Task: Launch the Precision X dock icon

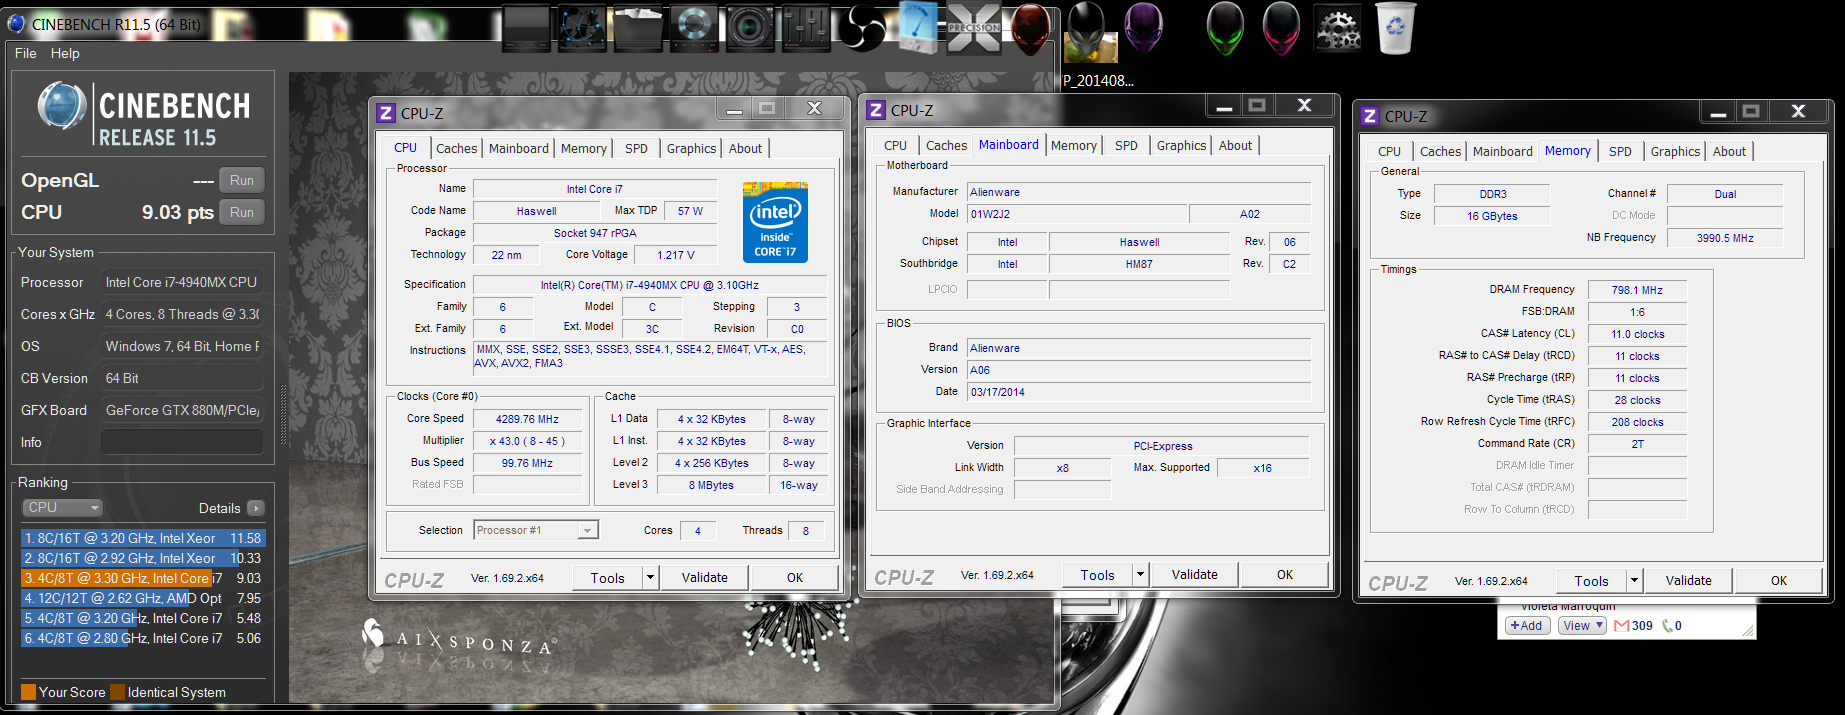Action: [x=974, y=27]
